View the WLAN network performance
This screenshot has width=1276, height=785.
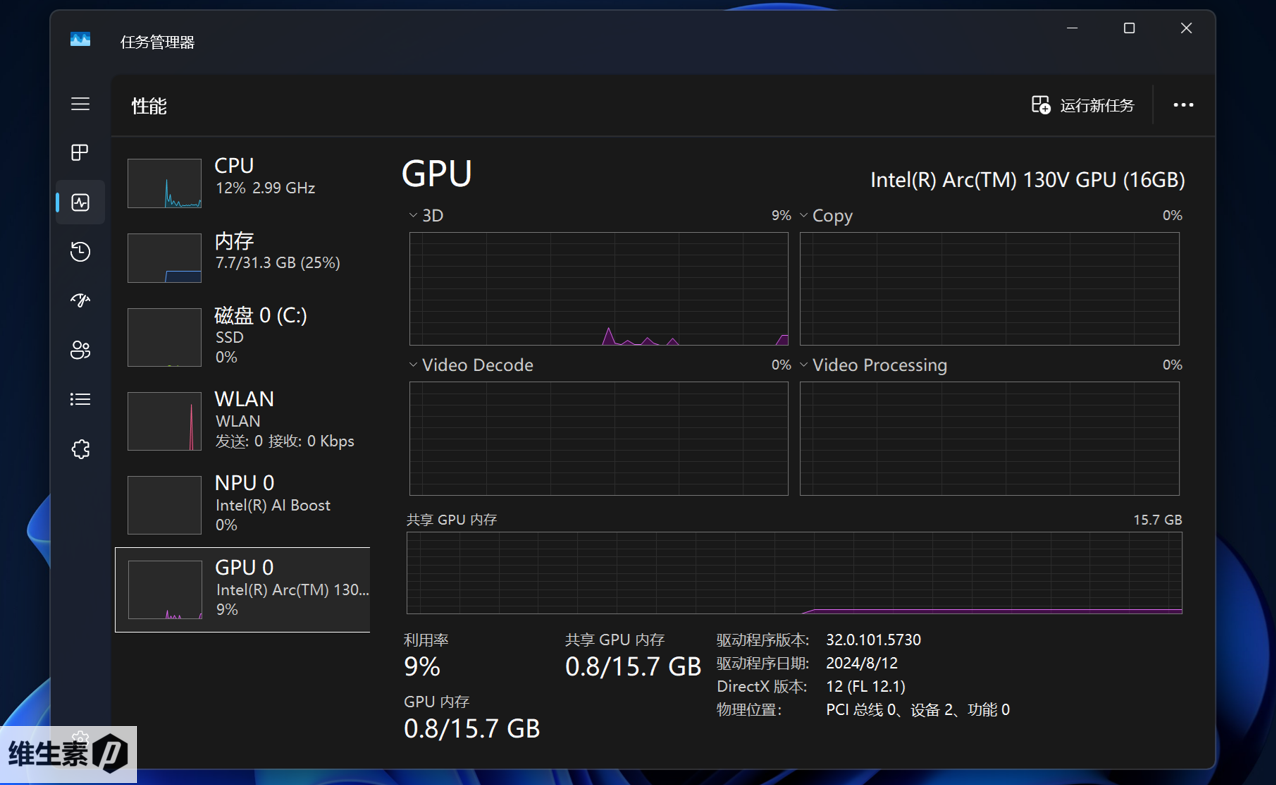coord(243,420)
